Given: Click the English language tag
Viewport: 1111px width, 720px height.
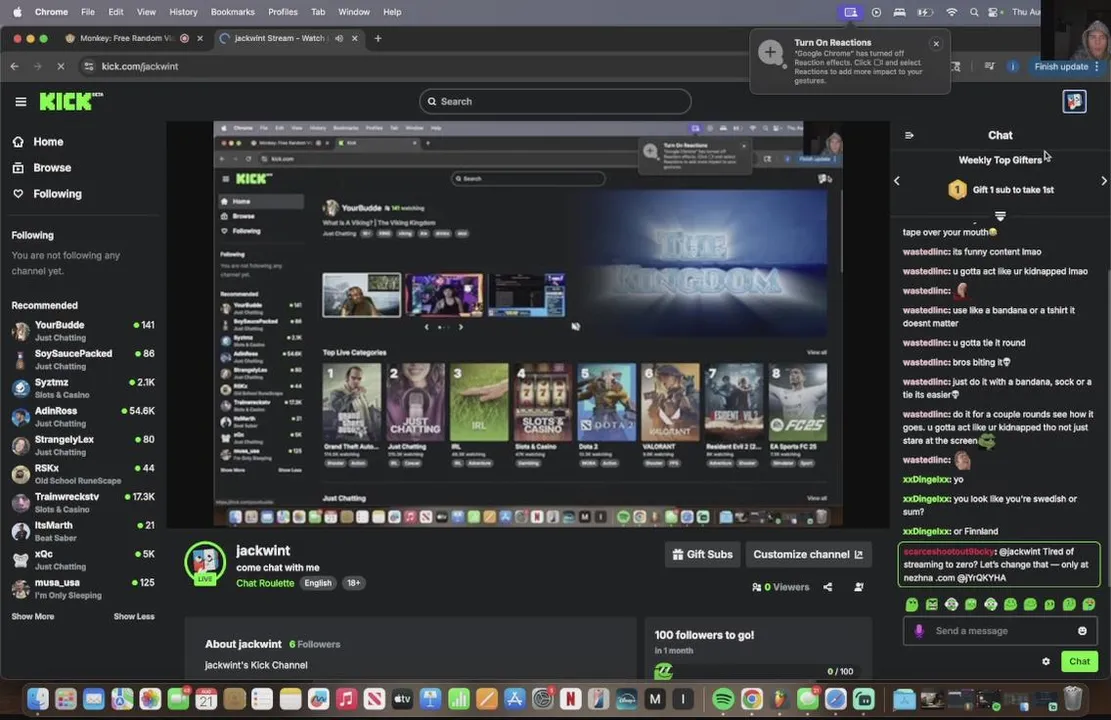Looking at the screenshot, I should (x=317, y=583).
